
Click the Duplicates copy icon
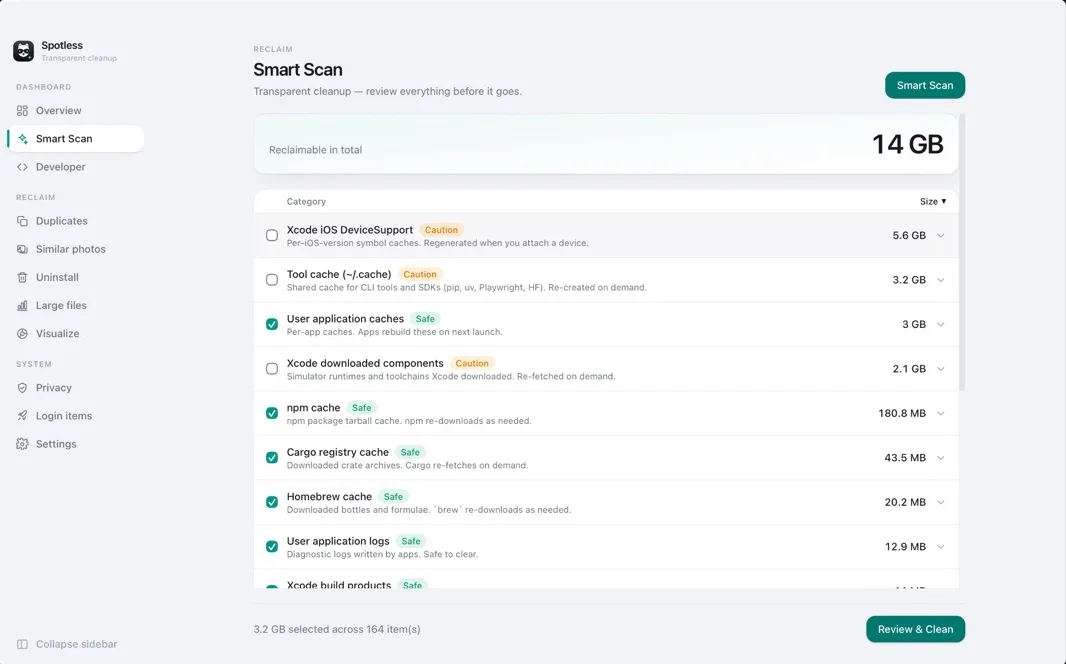(22, 222)
